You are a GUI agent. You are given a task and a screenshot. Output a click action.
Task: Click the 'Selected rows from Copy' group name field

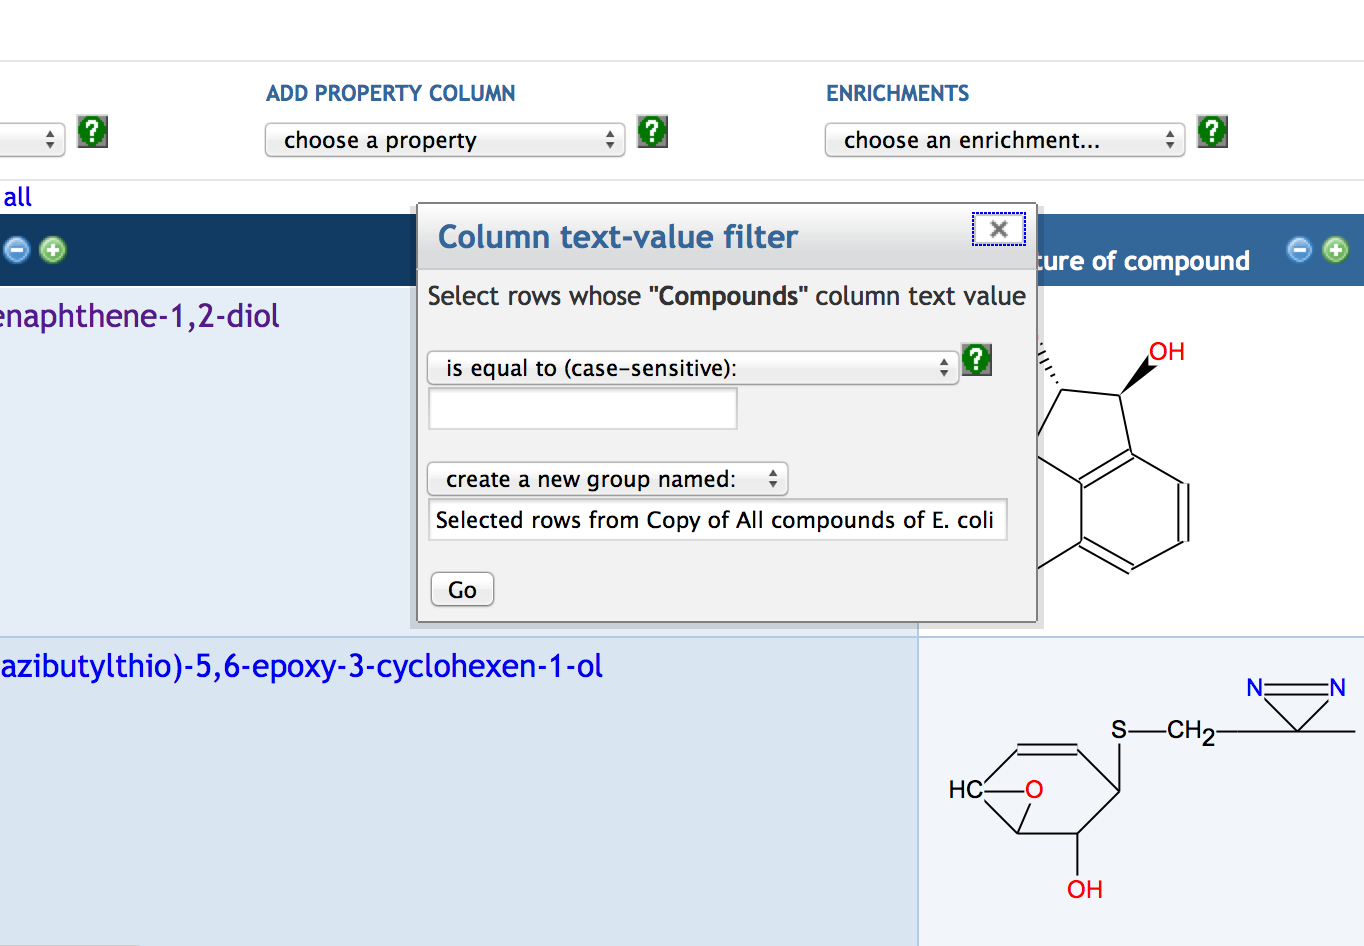716,520
